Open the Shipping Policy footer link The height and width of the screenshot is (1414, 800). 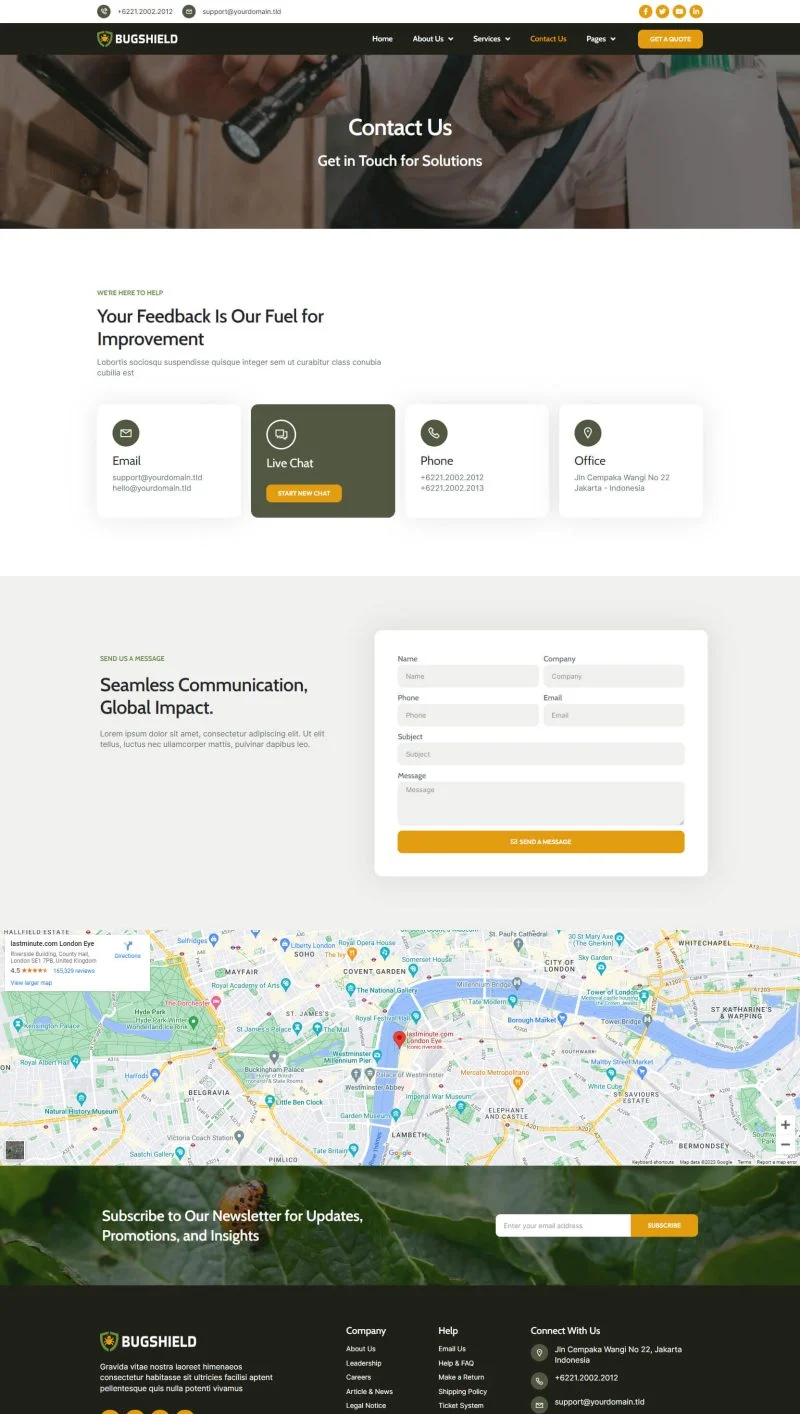pos(463,1391)
